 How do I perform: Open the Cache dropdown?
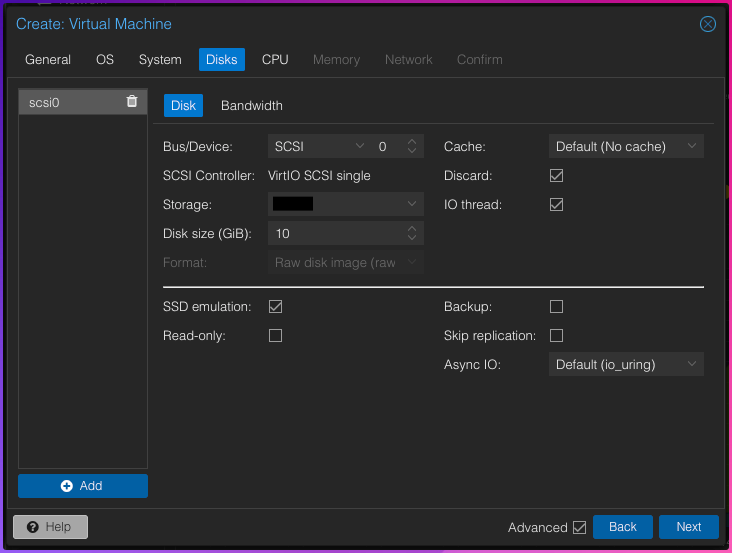pyautogui.click(x=625, y=147)
